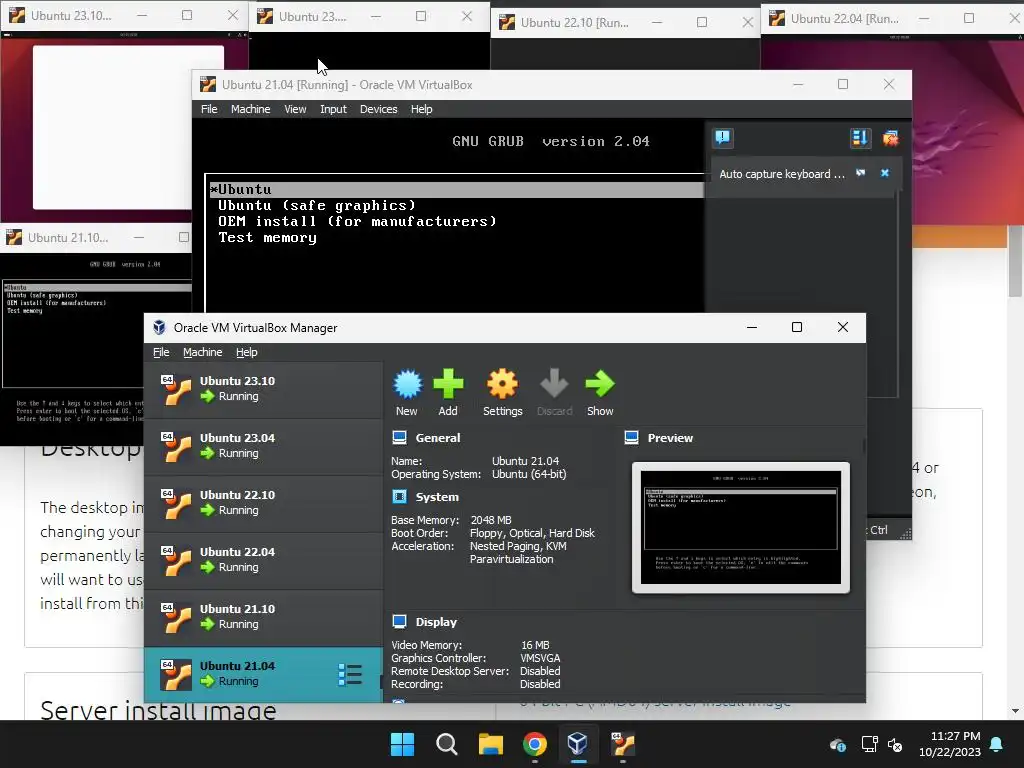This screenshot has width=1024, height=768.
Task: Click the Ubuntu 22.04 VM icon in list
Action: click(176, 560)
